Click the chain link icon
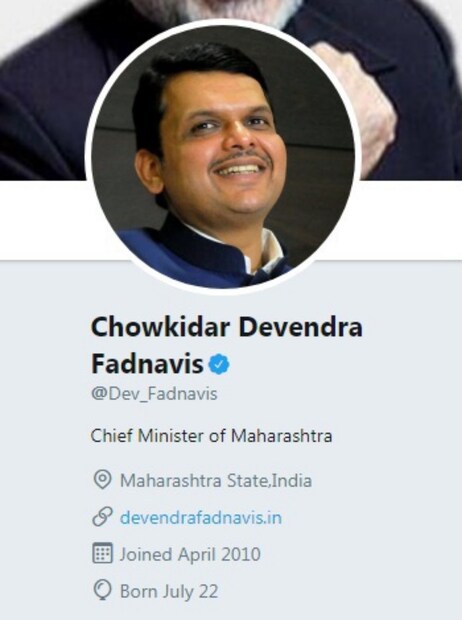 pos(102,516)
